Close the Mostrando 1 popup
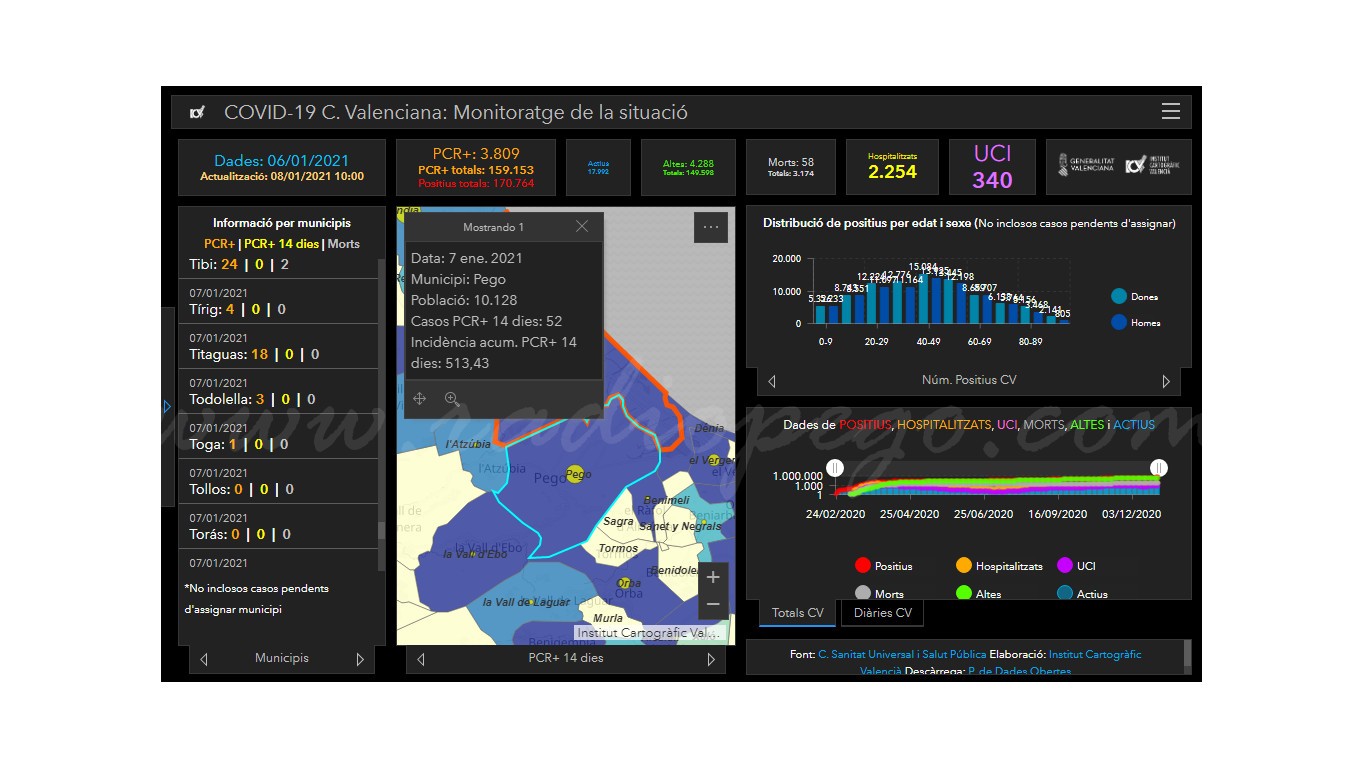The image size is (1366, 768). [582, 227]
